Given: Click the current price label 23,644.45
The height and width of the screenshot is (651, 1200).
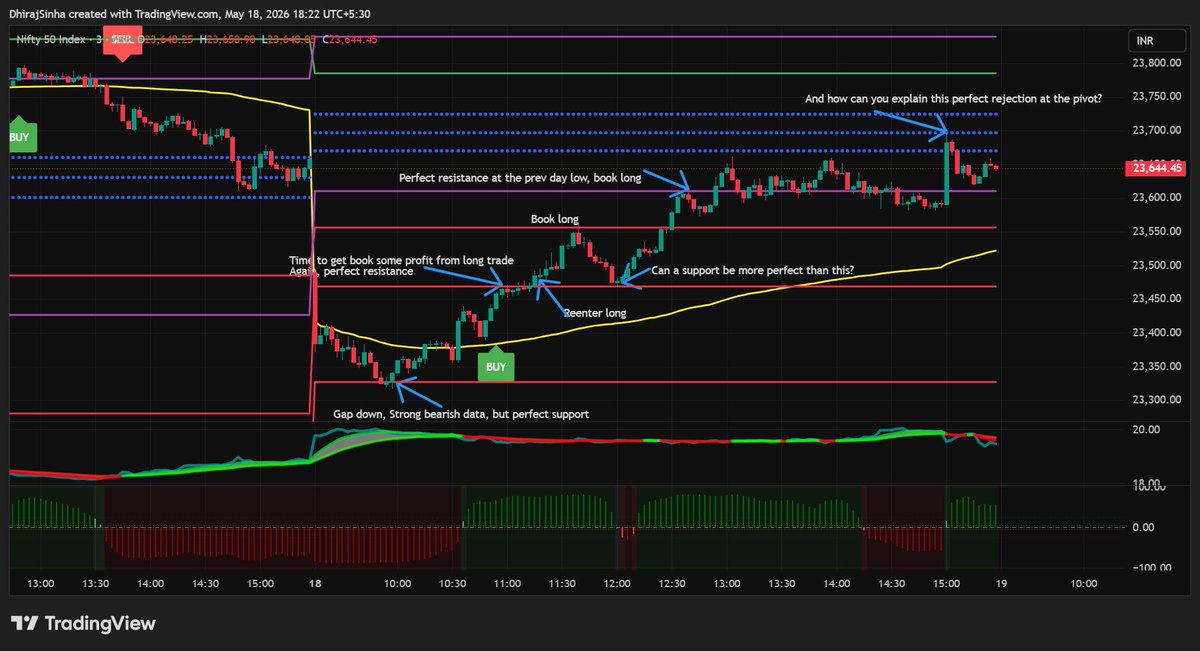Looking at the screenshot, I should coord(1158,168).
